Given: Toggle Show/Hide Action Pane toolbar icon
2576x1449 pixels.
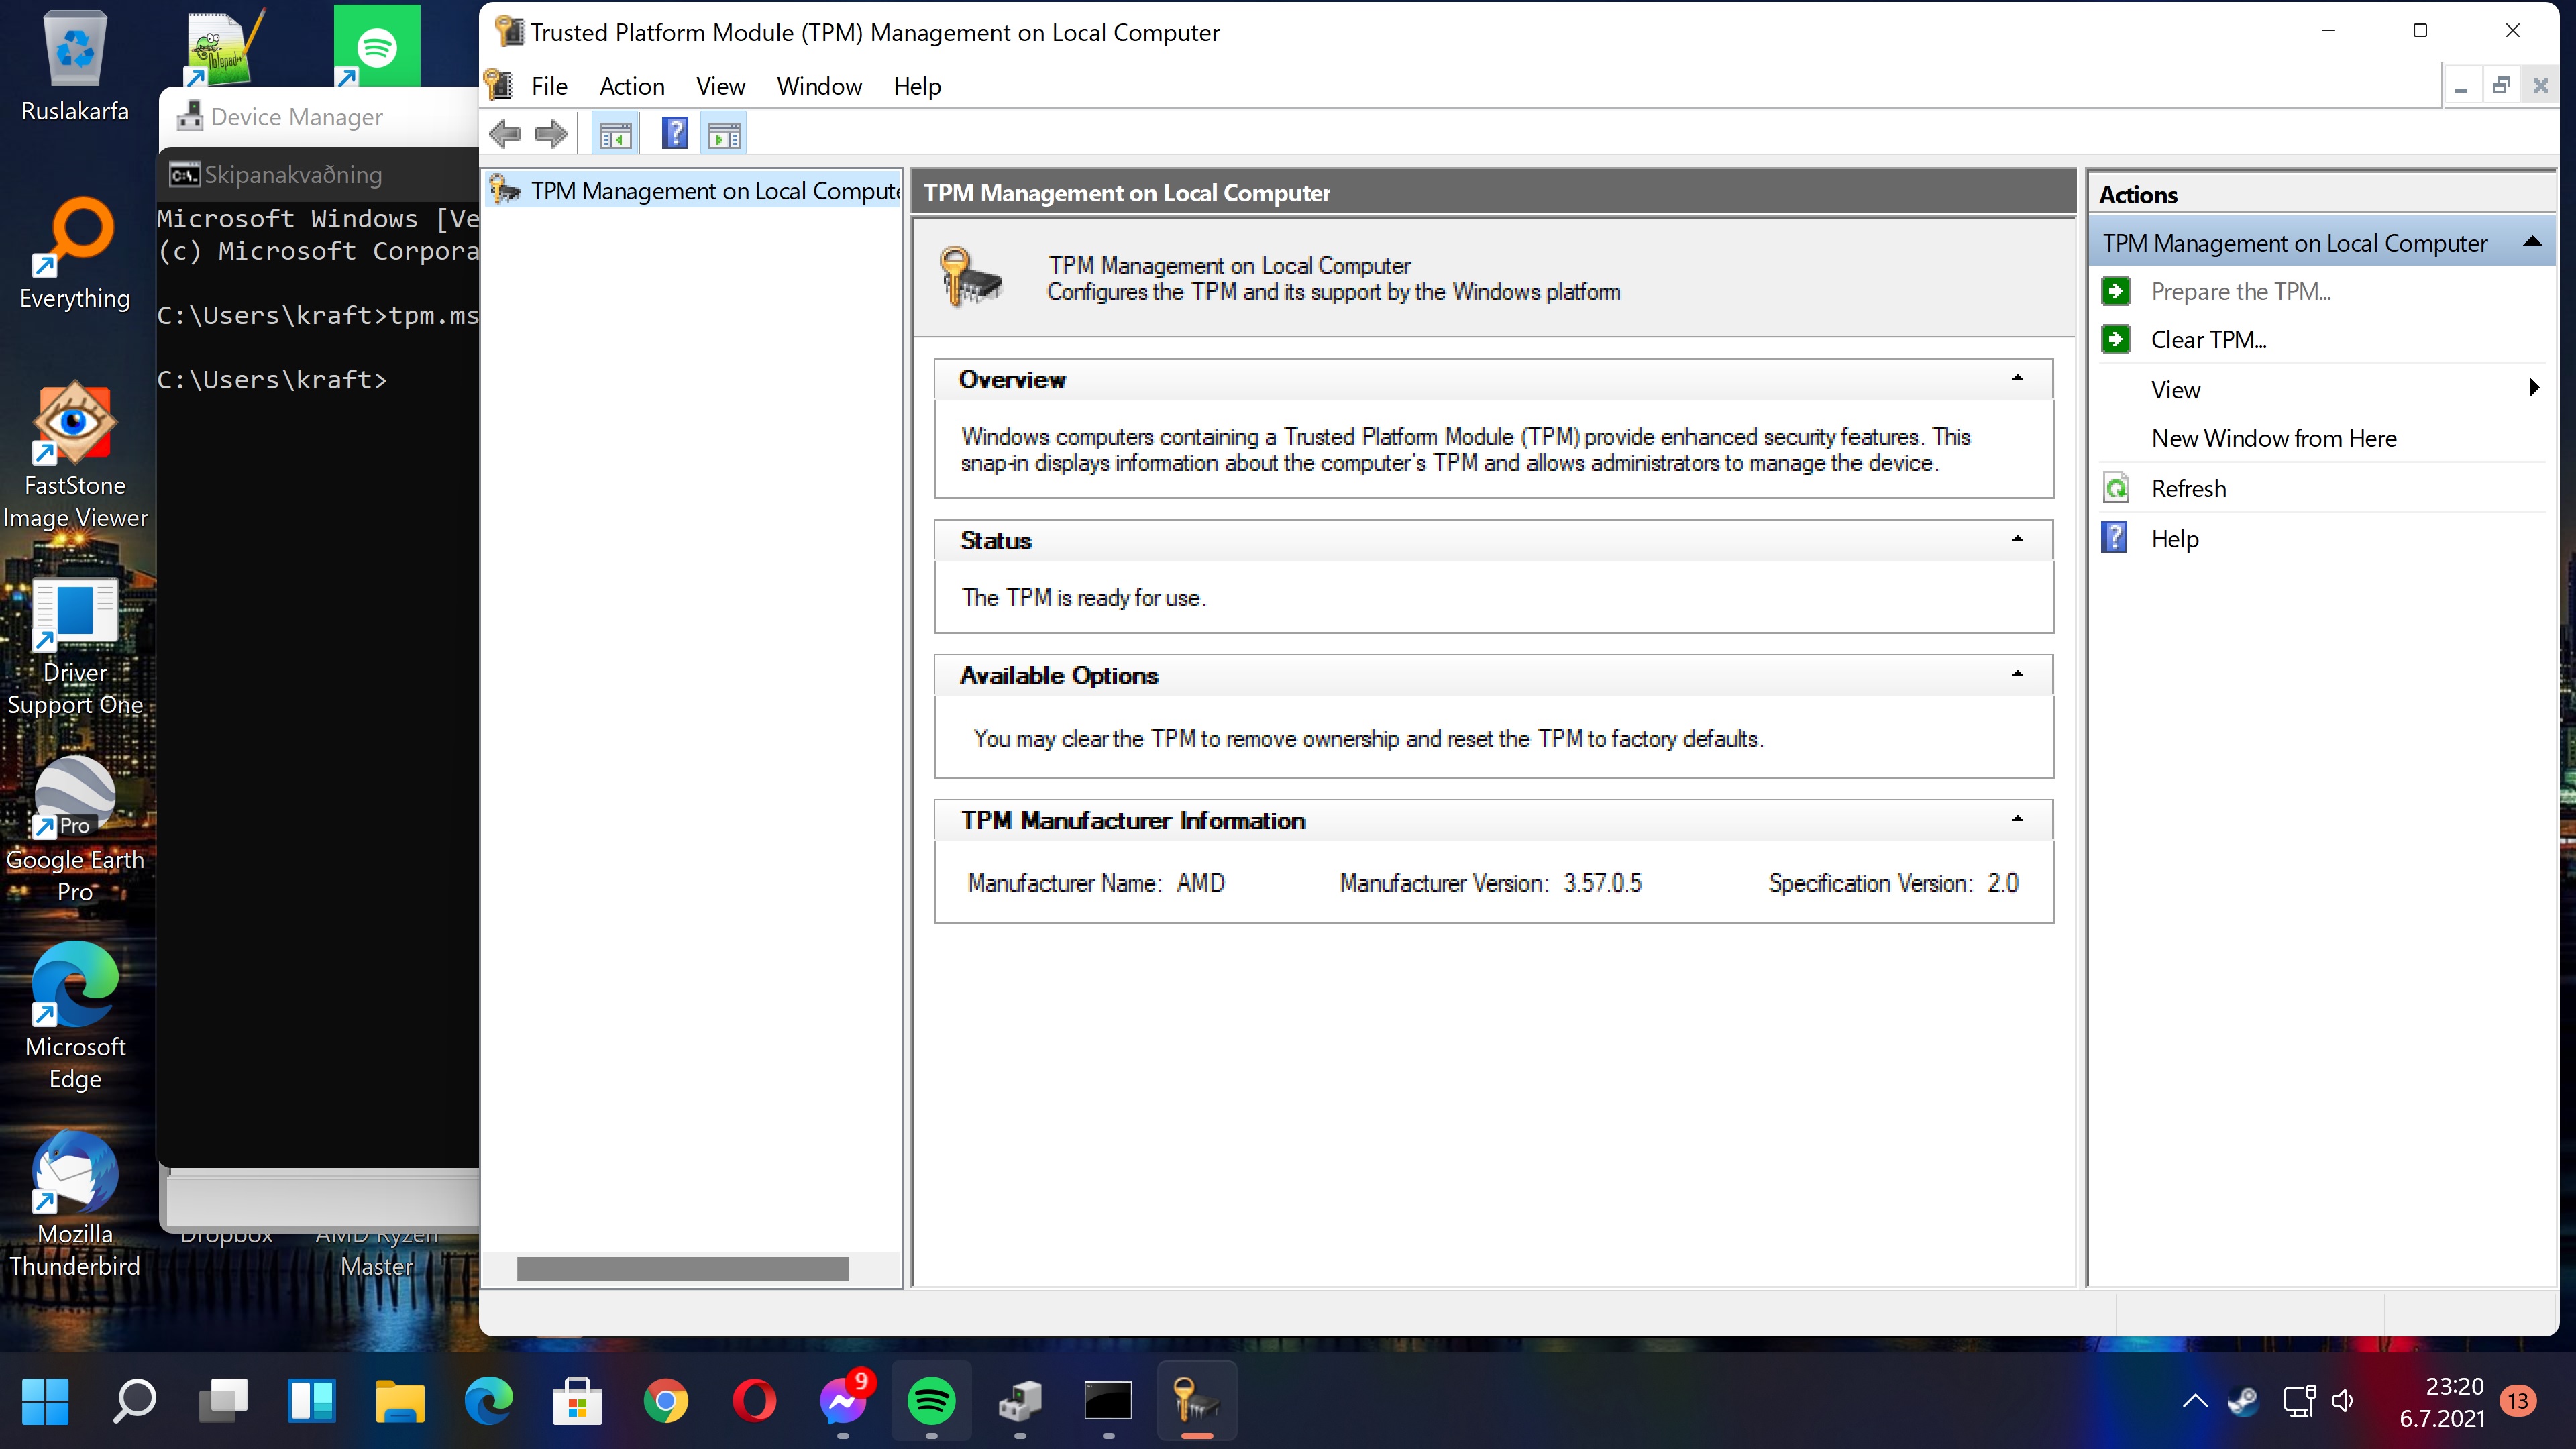Looking at the screenshot, I should click(724, 134).
